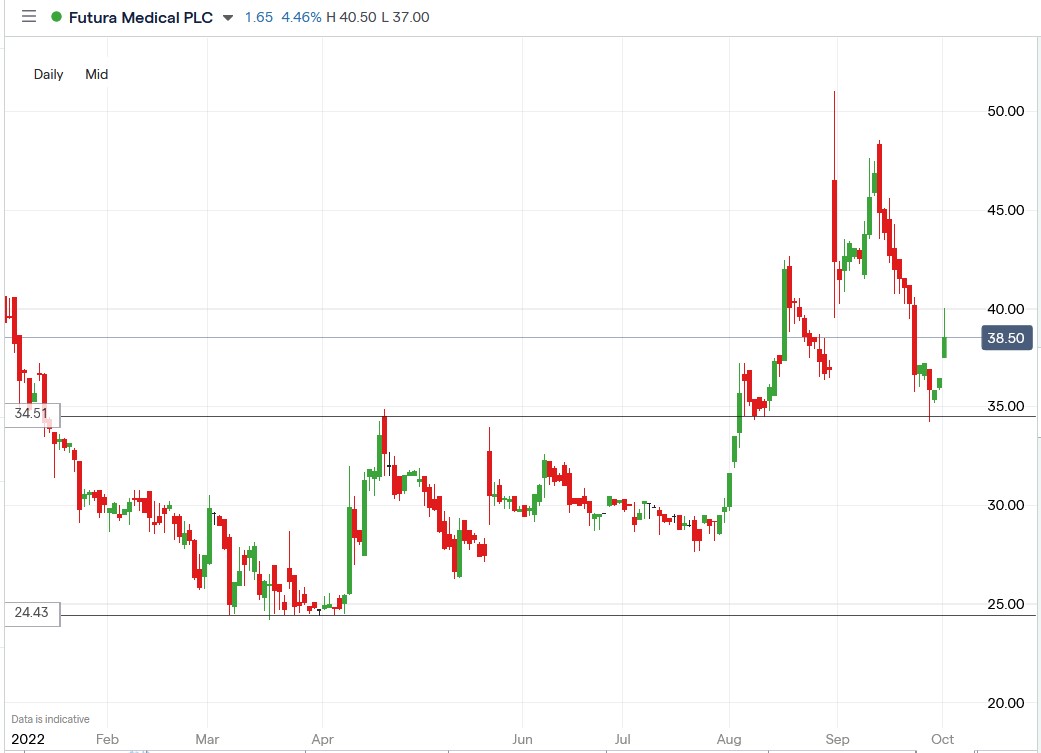Click the 2022 year label on time axis
Screen dimensions: 1041x753
pos(26,740)
